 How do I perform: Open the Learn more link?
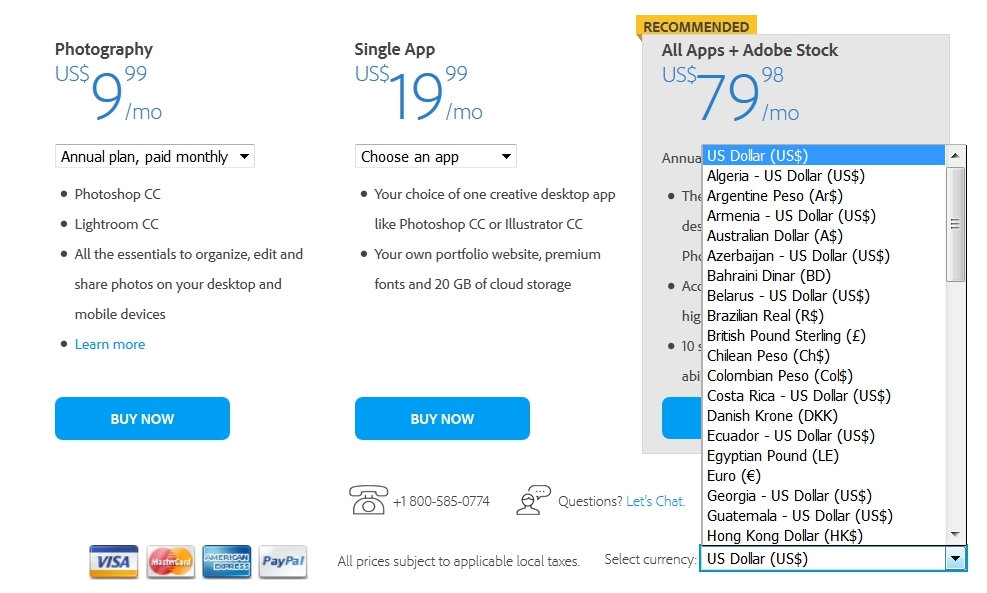(x=110, y=344)
